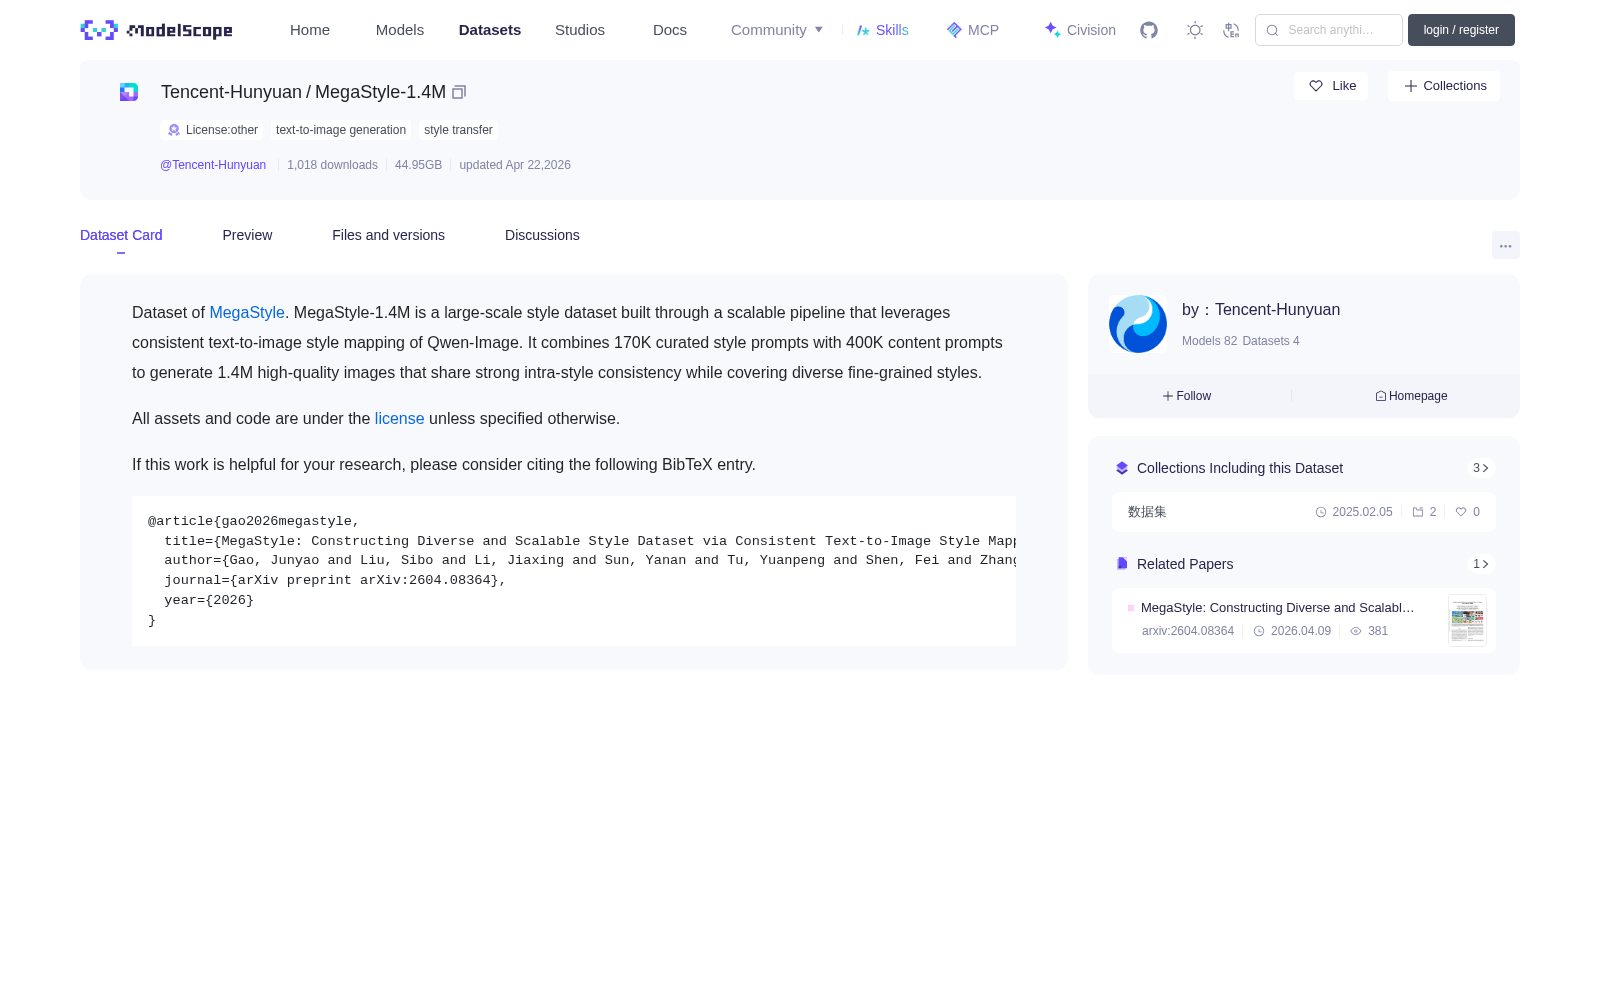View the Discussions tab
Screen dimensions: 1600x1000
tap(542, 235)
